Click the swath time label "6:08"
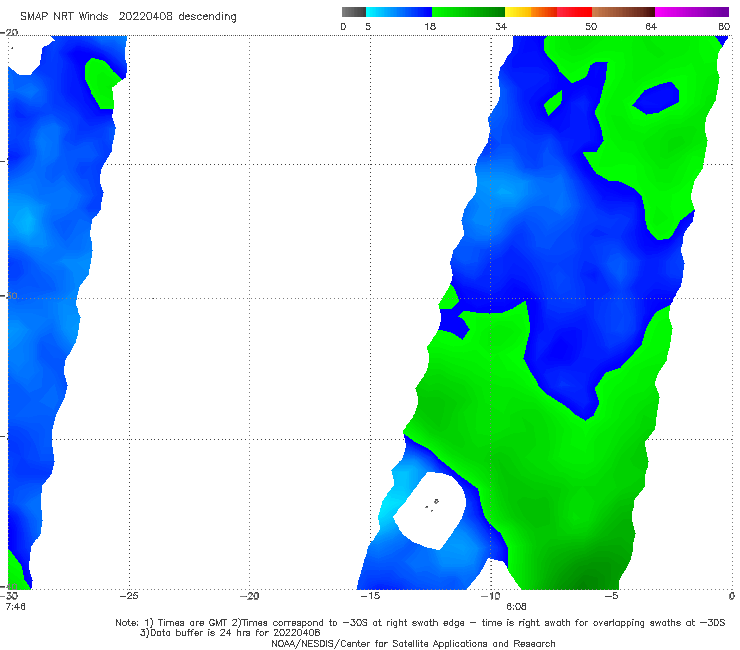Viewport: 740px width, 650px height. (516, 607)
